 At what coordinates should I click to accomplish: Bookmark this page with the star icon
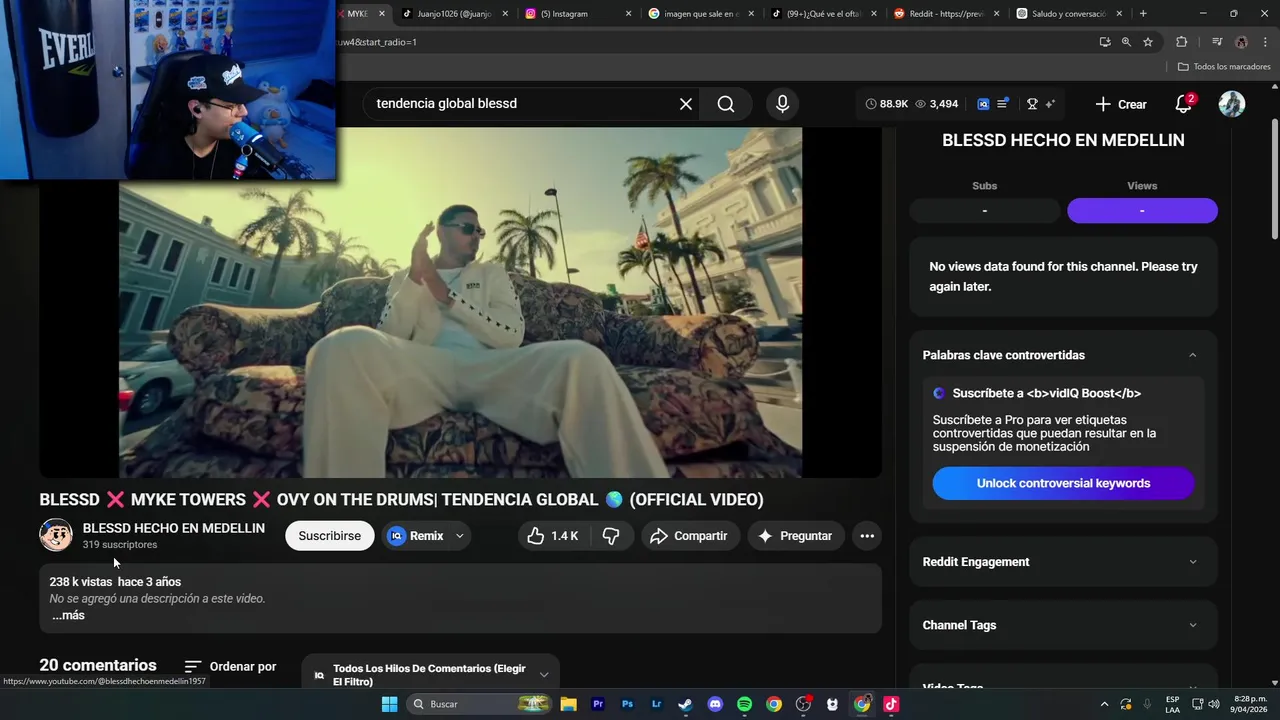[x=1148, y=42]
